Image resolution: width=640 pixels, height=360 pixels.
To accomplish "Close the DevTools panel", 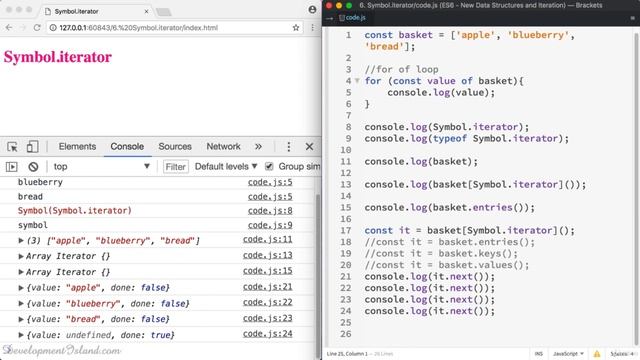I will point(309,147).
